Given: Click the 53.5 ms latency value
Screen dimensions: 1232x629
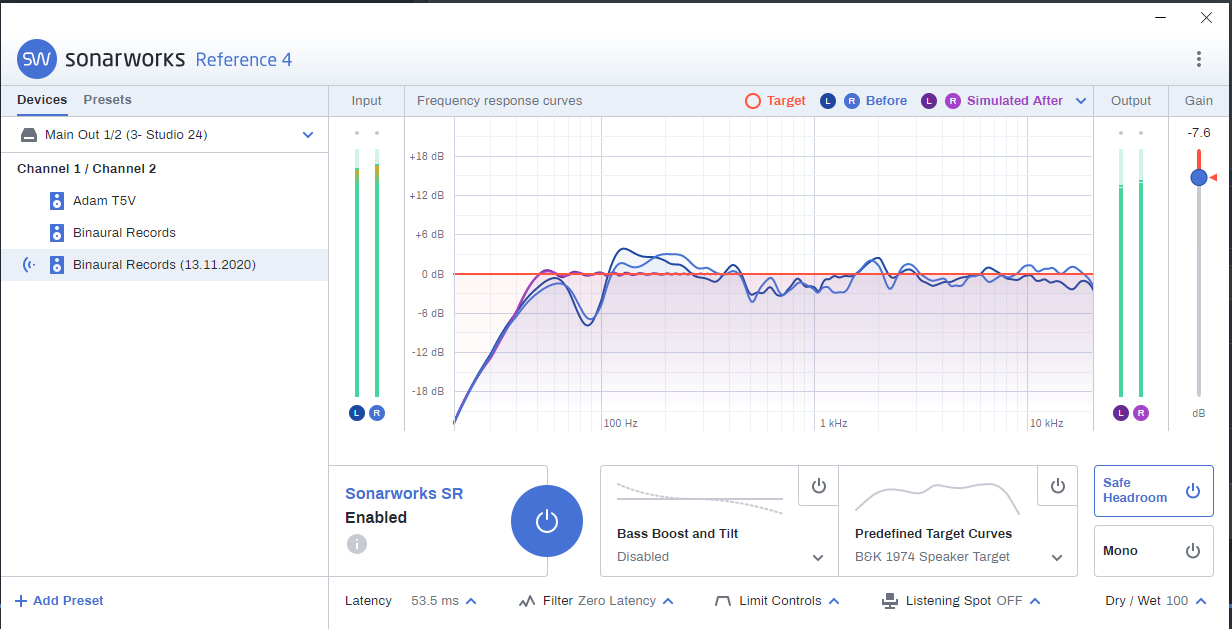Looking at the screenshot, I should coord(435,601).
